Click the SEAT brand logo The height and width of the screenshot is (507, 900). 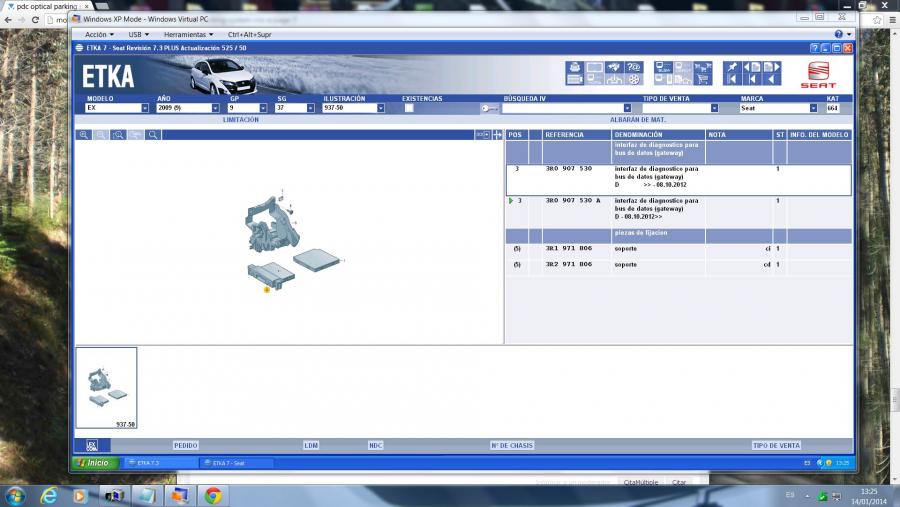click(x=818, y=75)
